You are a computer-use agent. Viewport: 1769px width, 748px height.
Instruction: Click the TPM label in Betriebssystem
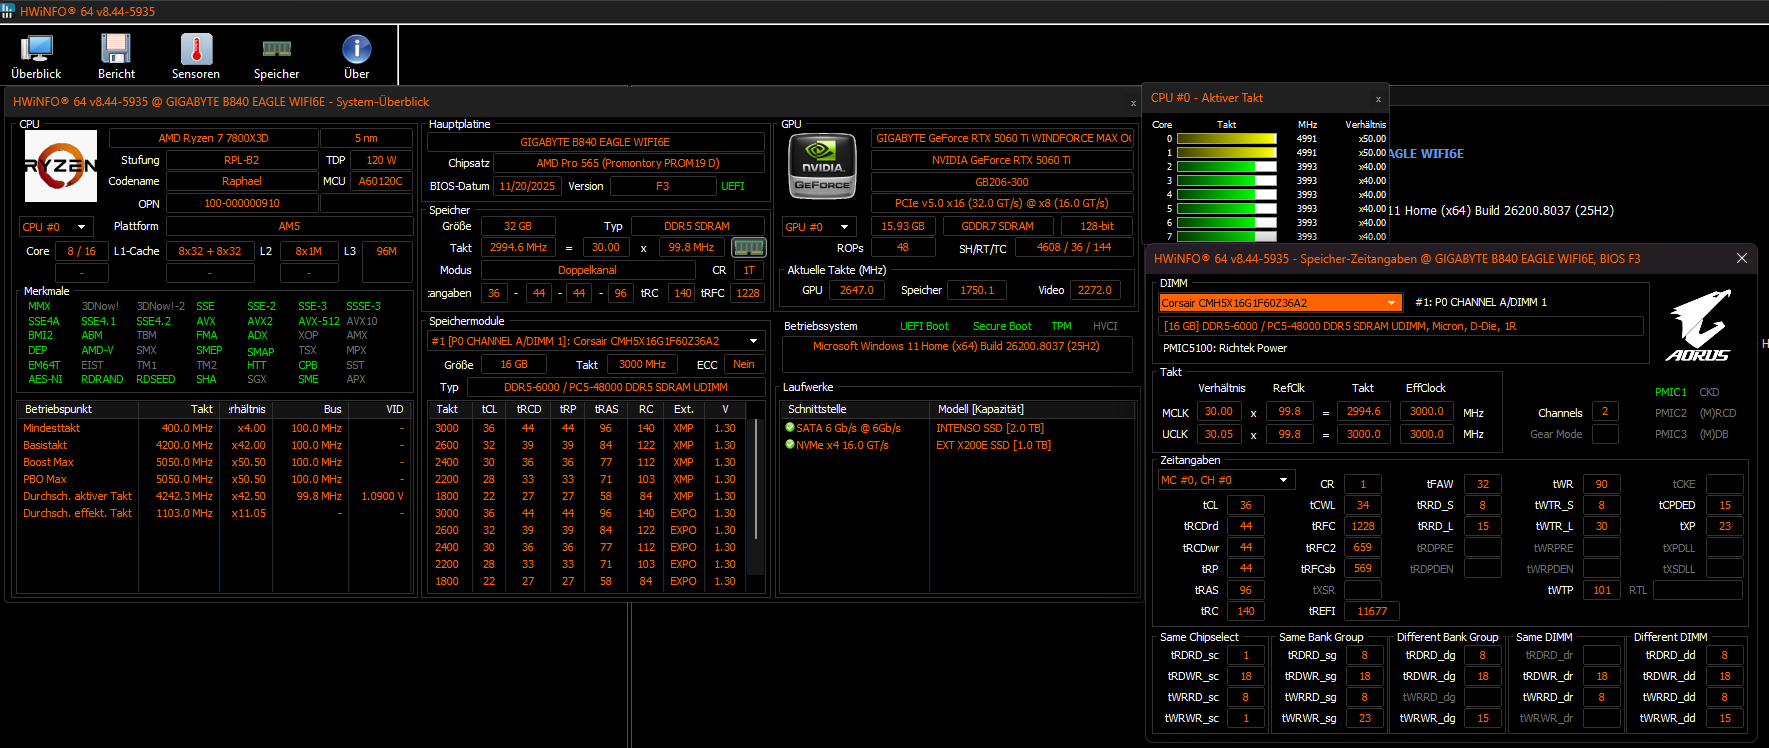(x=1061, y=326)
